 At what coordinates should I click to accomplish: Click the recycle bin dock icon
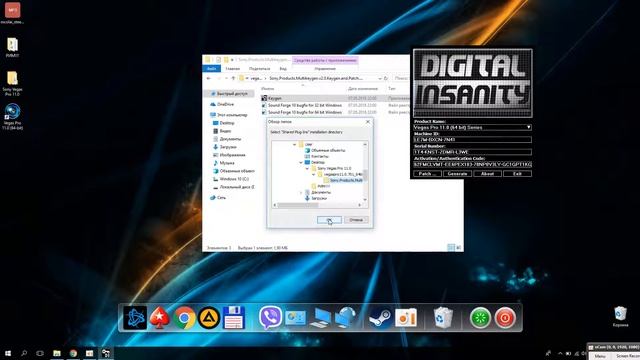pyautogui.click(x=442, y=318)
